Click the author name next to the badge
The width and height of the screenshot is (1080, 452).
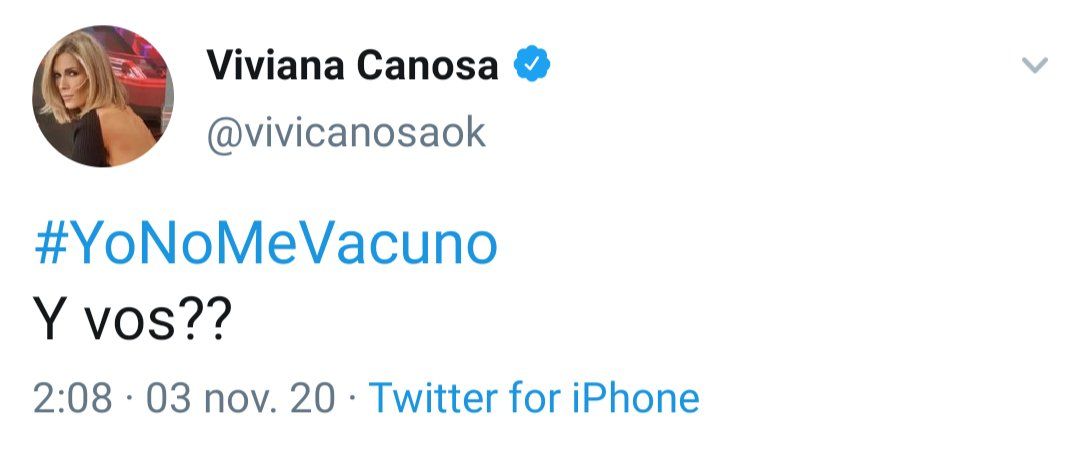[x=352, y=66]
